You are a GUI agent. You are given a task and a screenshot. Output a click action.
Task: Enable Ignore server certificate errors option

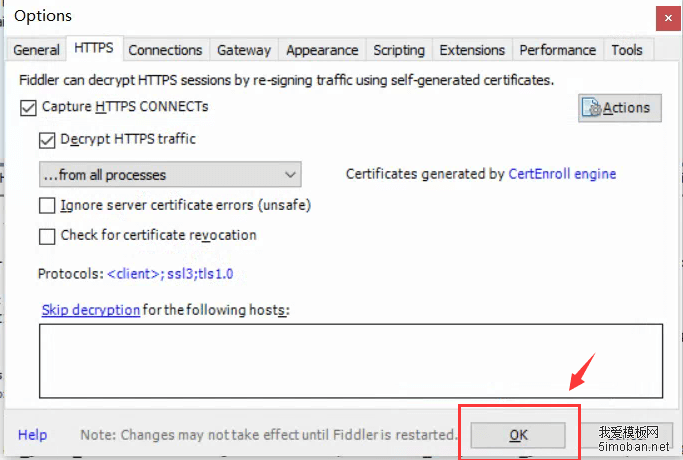coord(47,206)
